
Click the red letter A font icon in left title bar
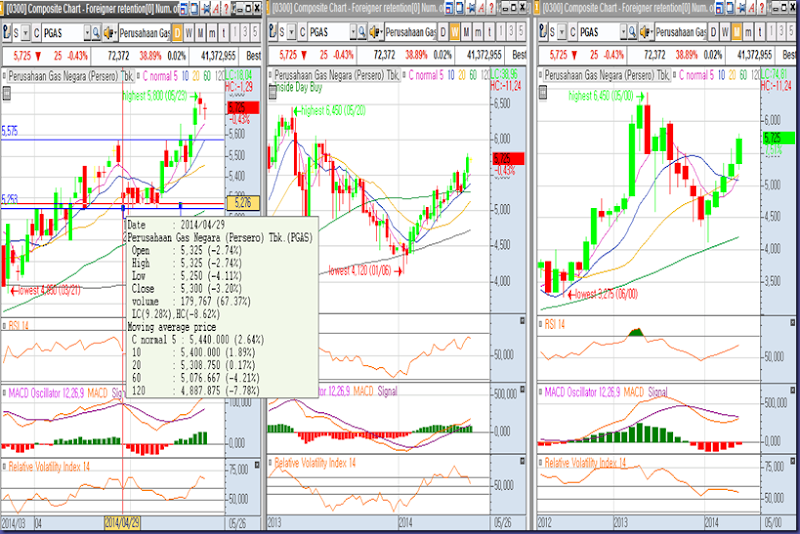[x=216, y=8]
